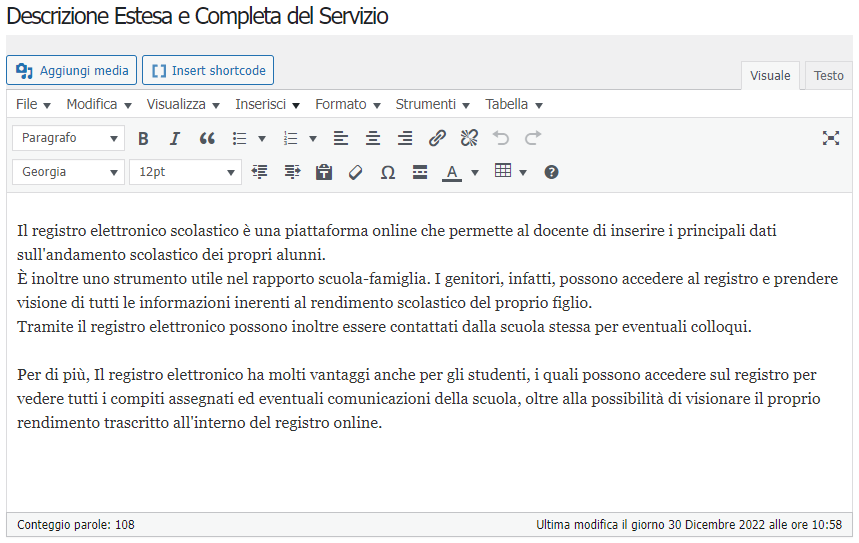The height and width of the screenshot is (543, 859).
Task: Enter fullscreen editor mode
Action: tap(831, 138)
